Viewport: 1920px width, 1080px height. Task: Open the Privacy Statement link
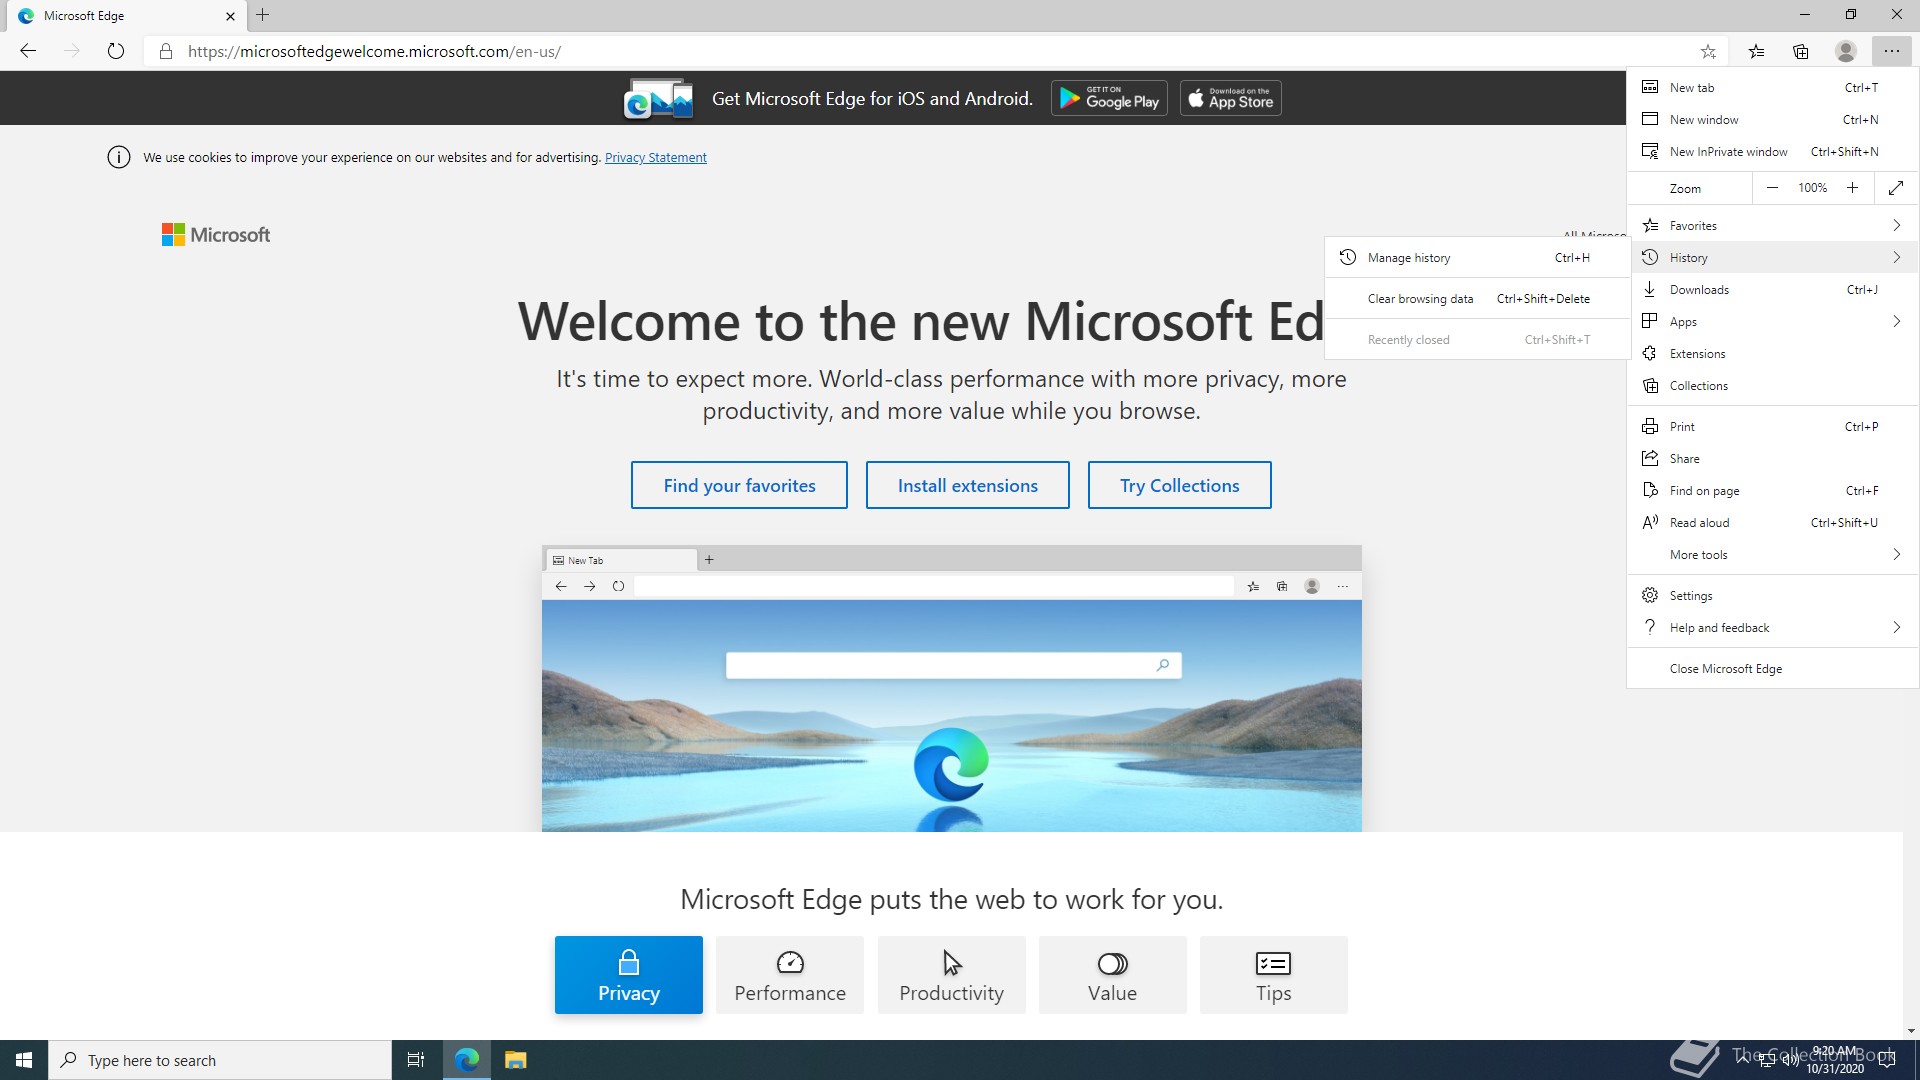point(655,158)
